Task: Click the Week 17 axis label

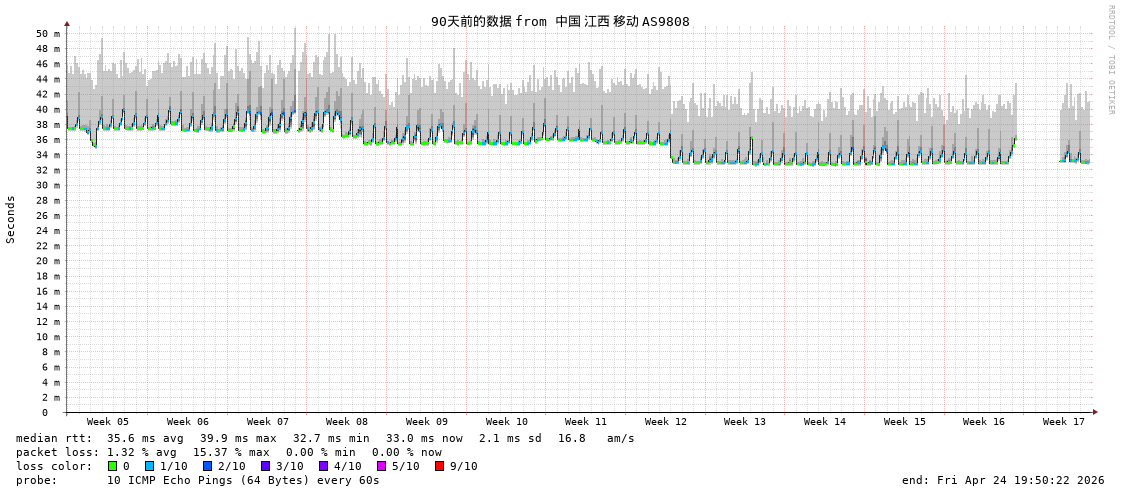Action: (1064, 422)
